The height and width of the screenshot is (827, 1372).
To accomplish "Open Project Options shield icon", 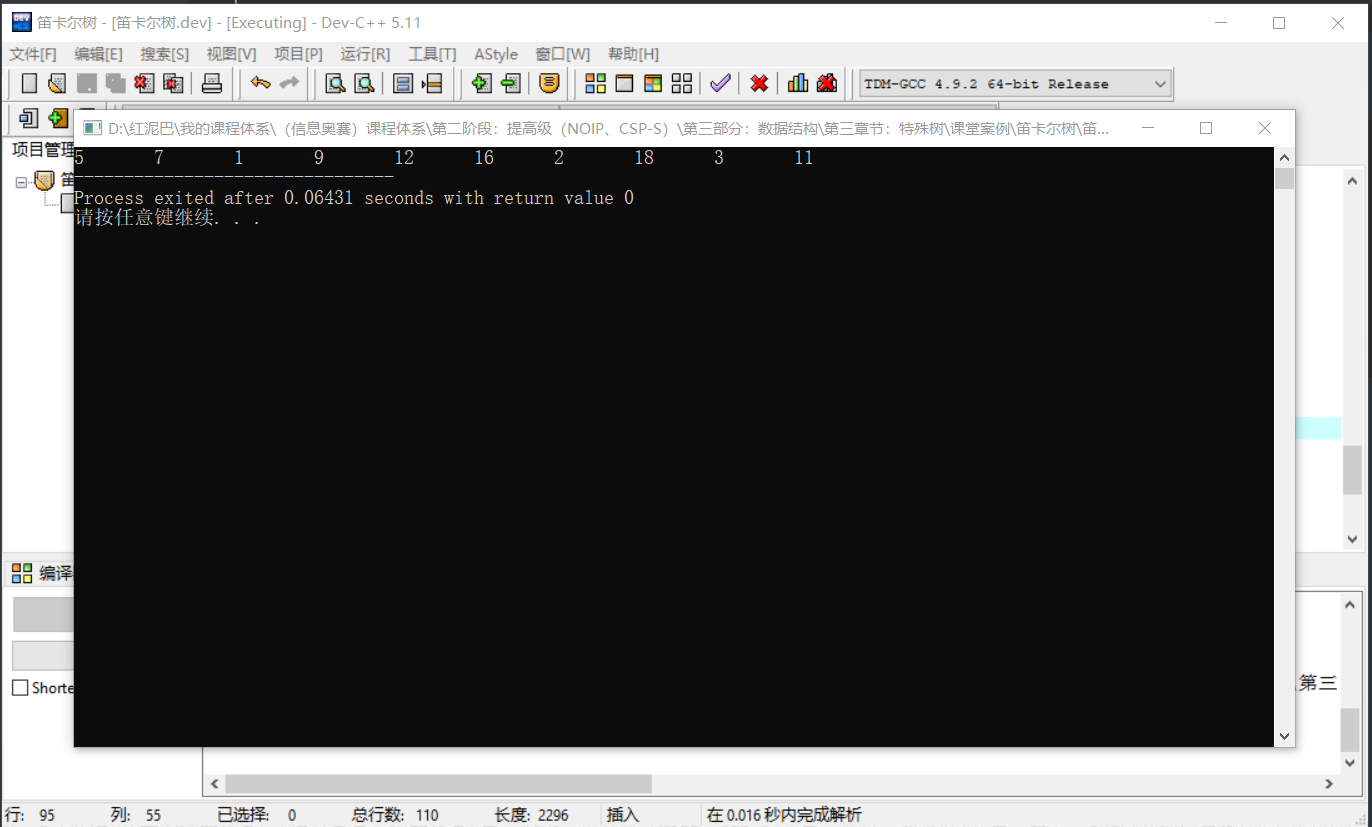I will point(549,84).
